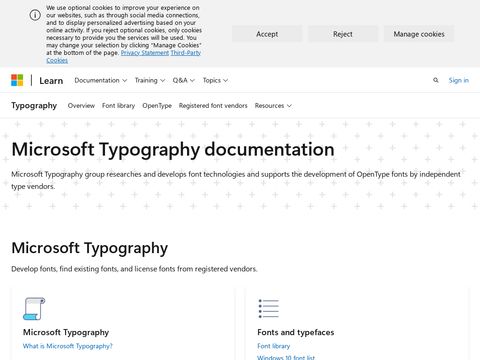Accept optional cookies

(x=267, y=34)
